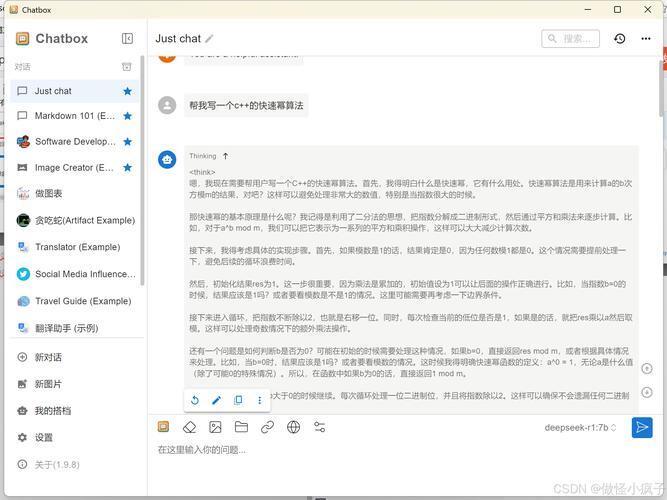Collapse the Thinking section arrow

tap(225, 156)
